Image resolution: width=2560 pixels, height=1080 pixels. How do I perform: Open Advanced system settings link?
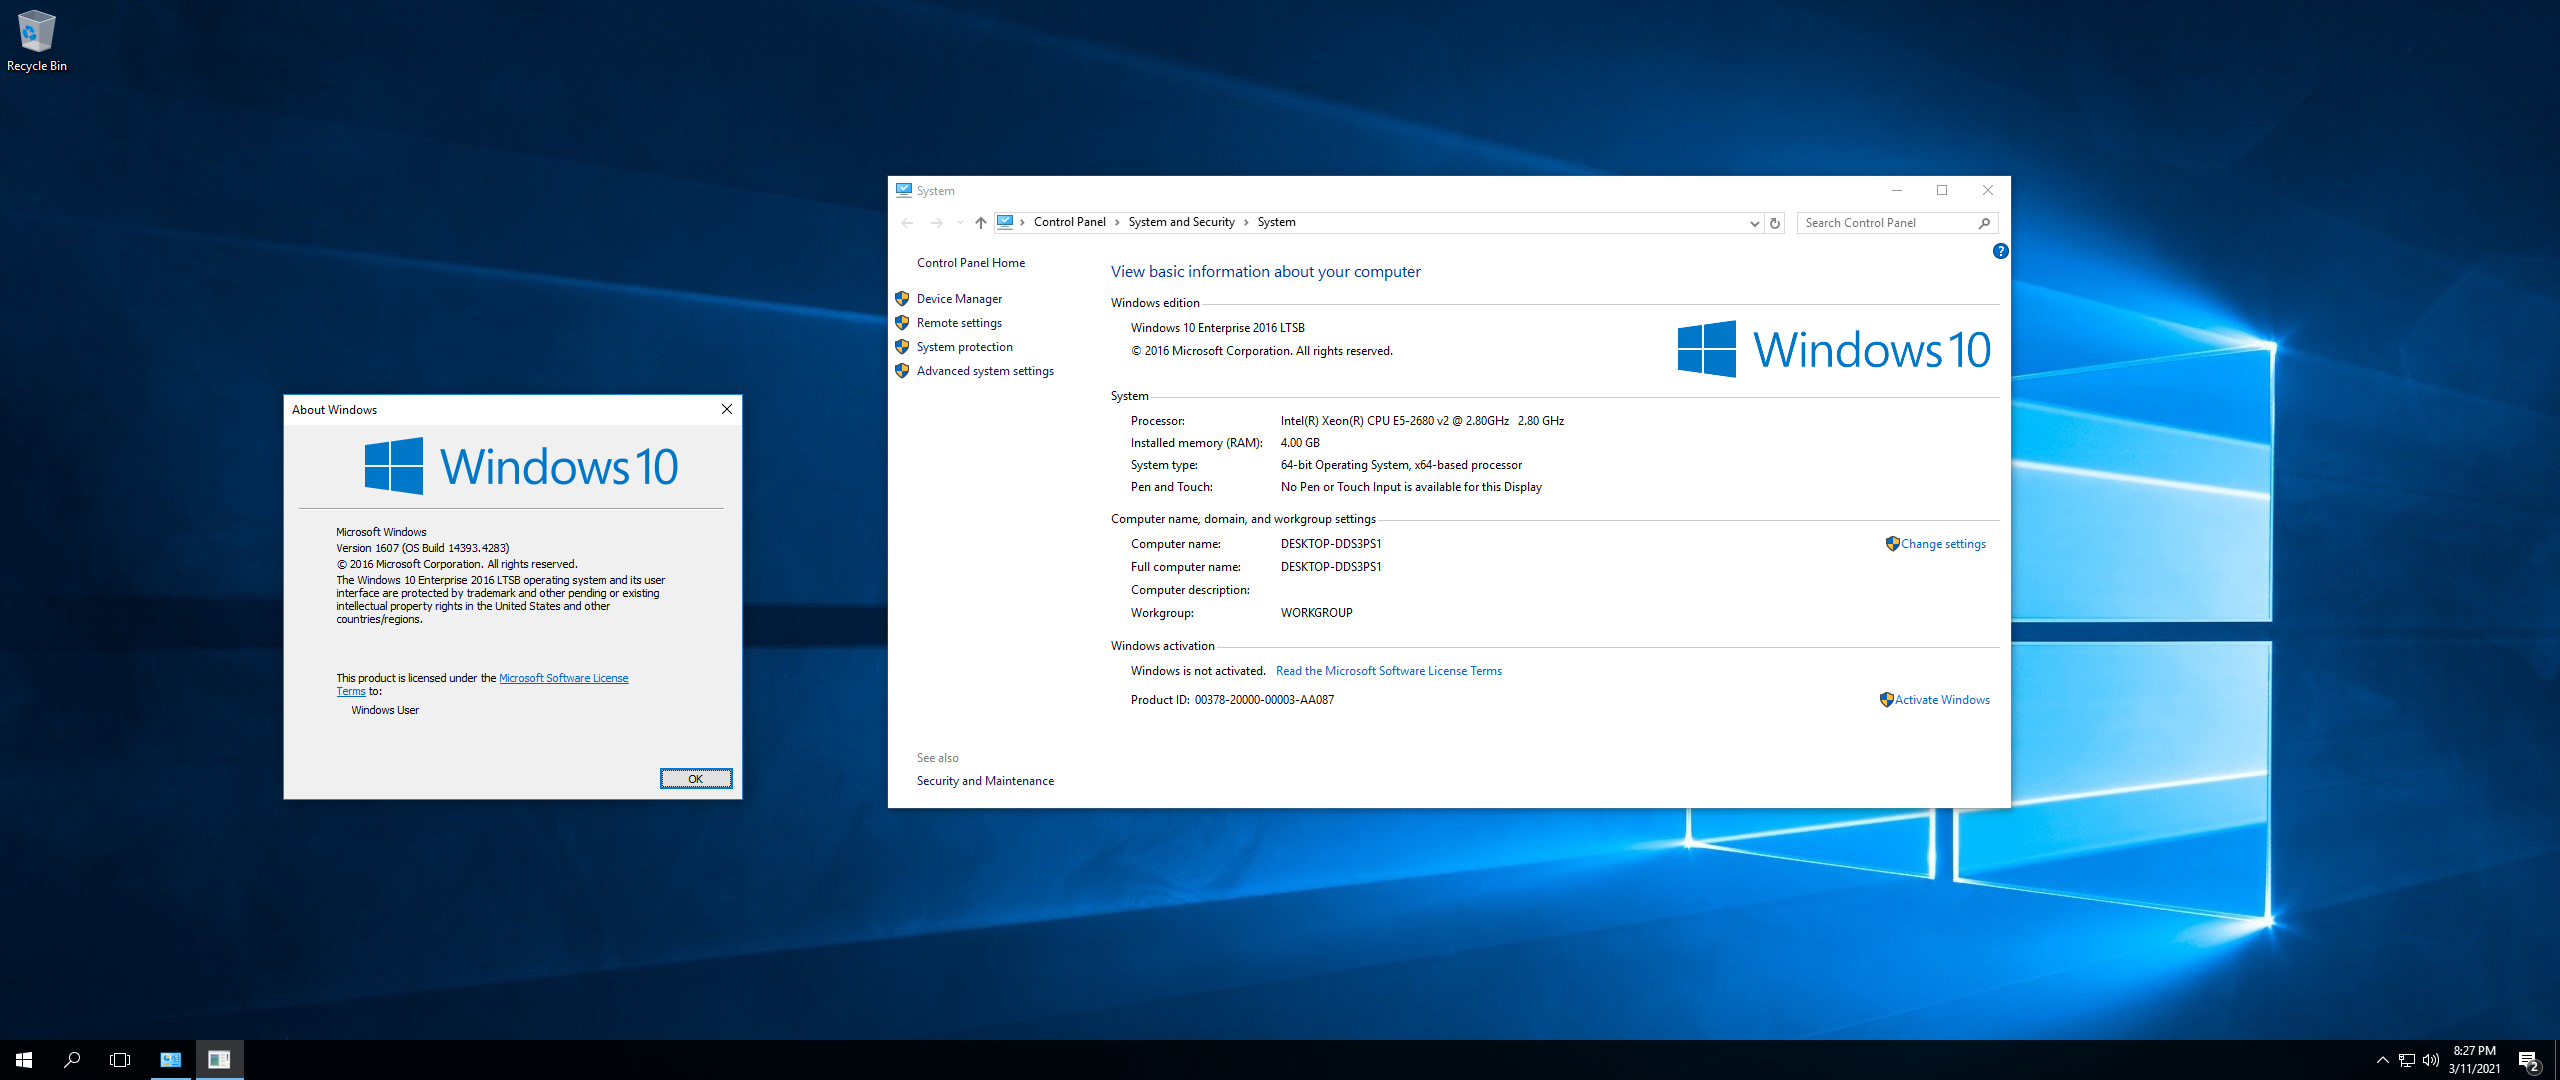(x=985, y=371)
